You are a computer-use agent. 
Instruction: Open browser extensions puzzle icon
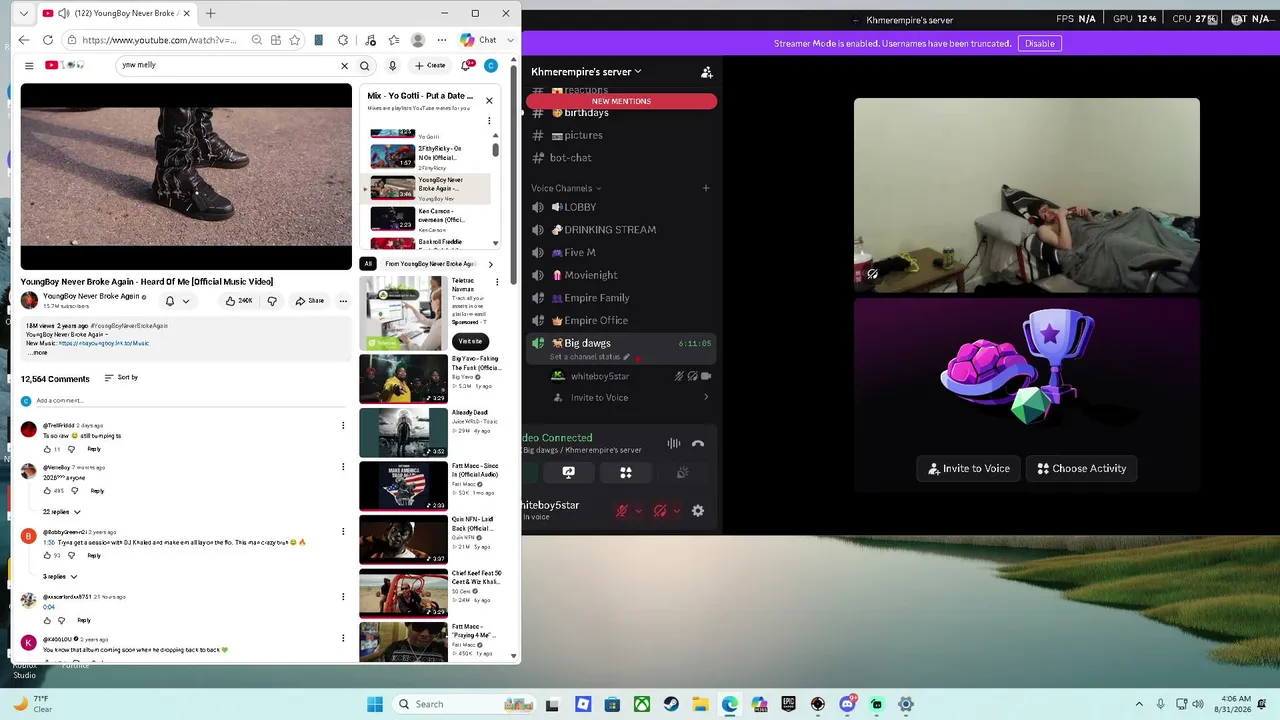coord(344,40)
